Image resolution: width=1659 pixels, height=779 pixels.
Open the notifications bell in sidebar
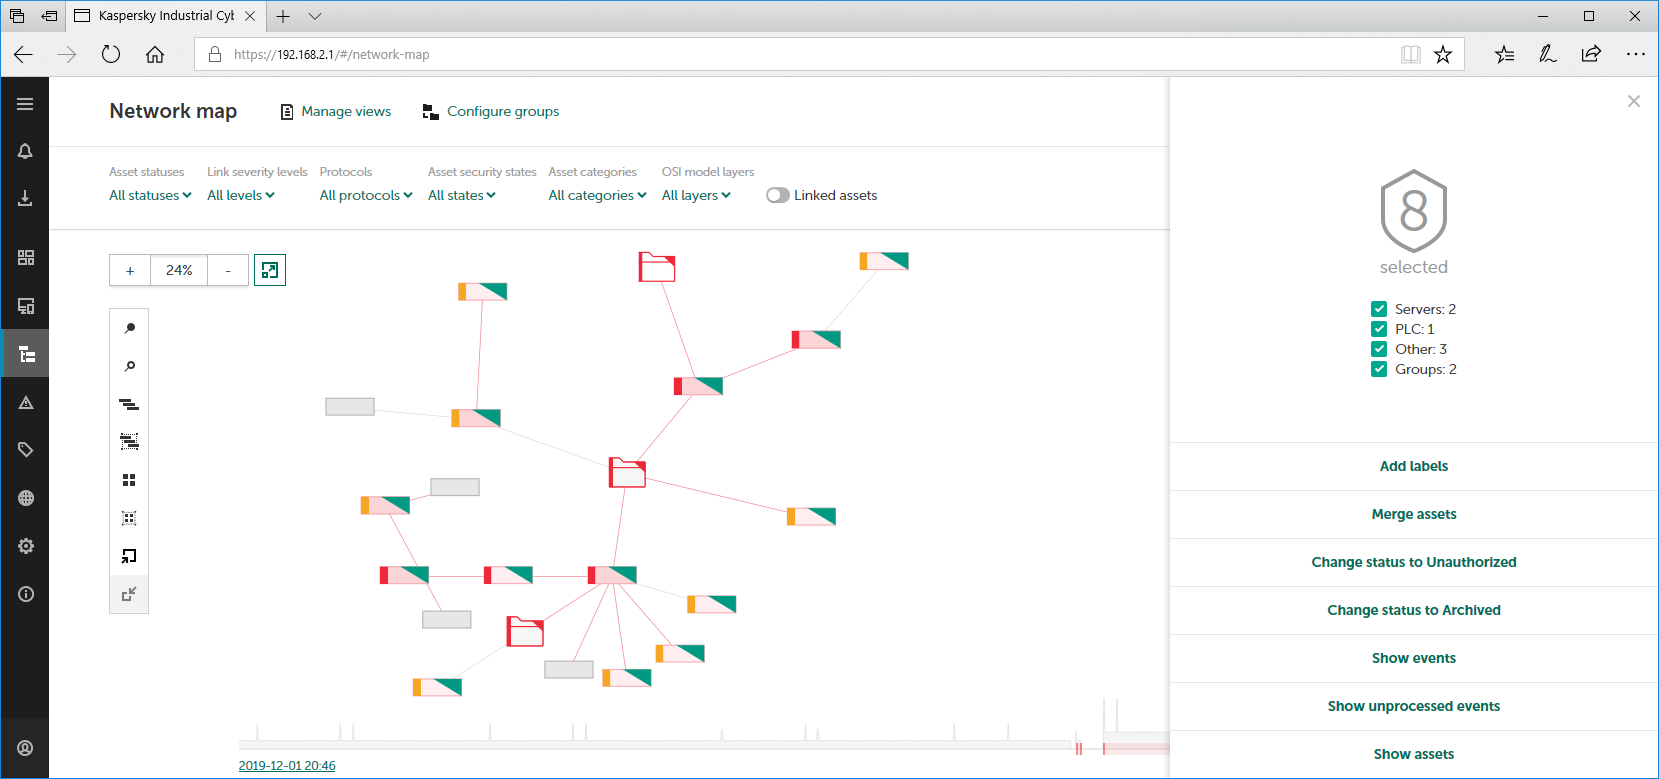tap(25, 151)
